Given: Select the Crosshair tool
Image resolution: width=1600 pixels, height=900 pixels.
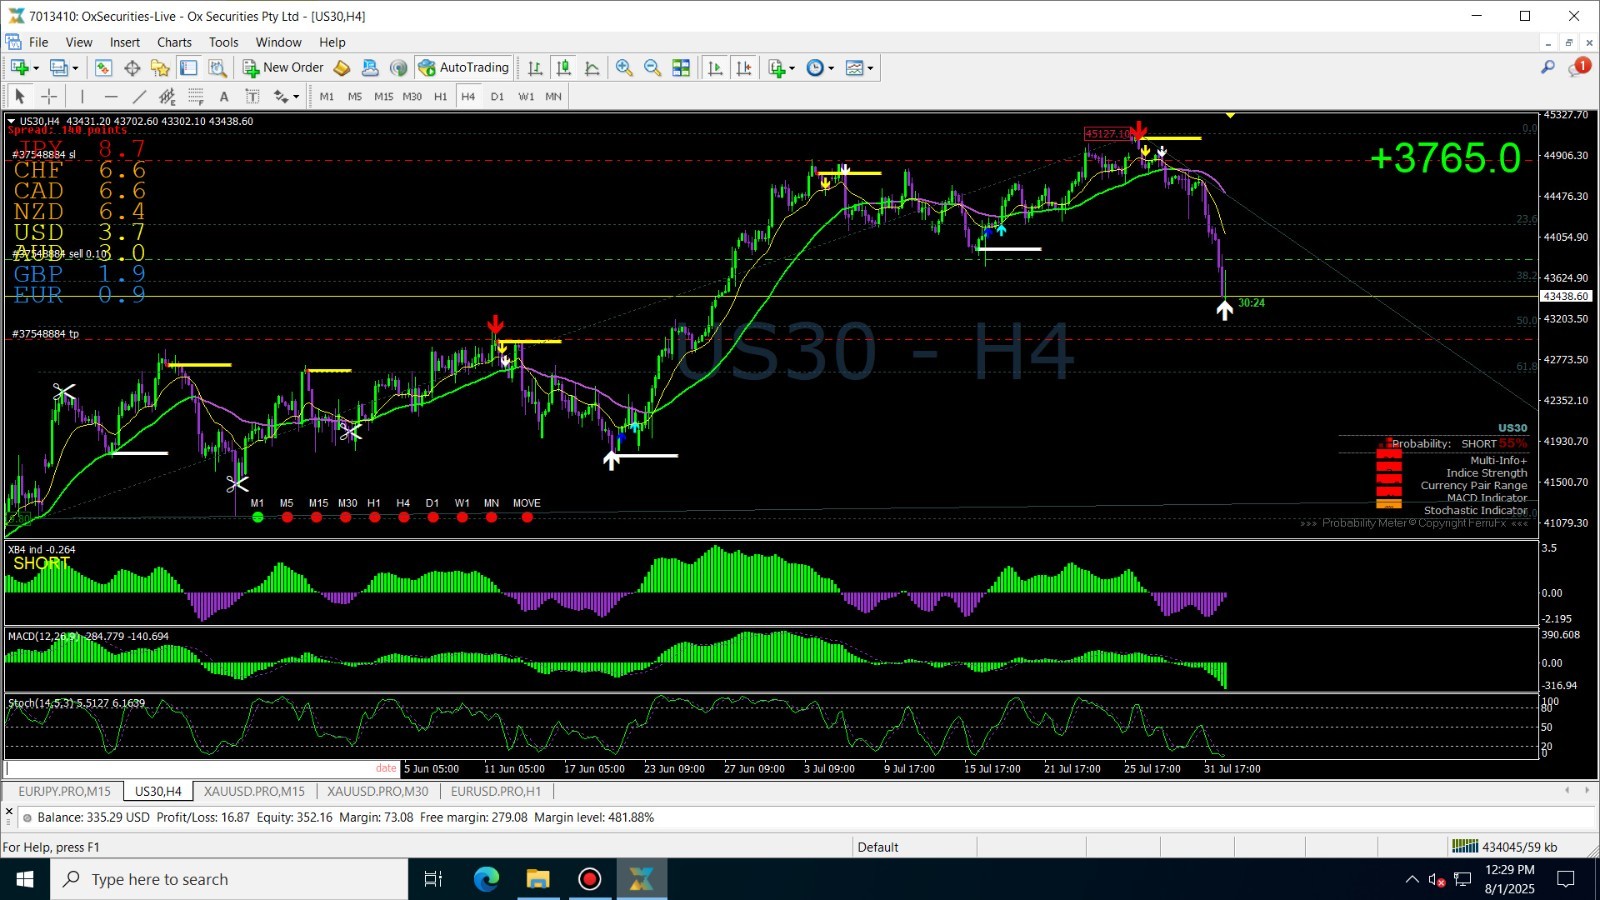Looking at the screenshot, I should (x=49, y=96).
